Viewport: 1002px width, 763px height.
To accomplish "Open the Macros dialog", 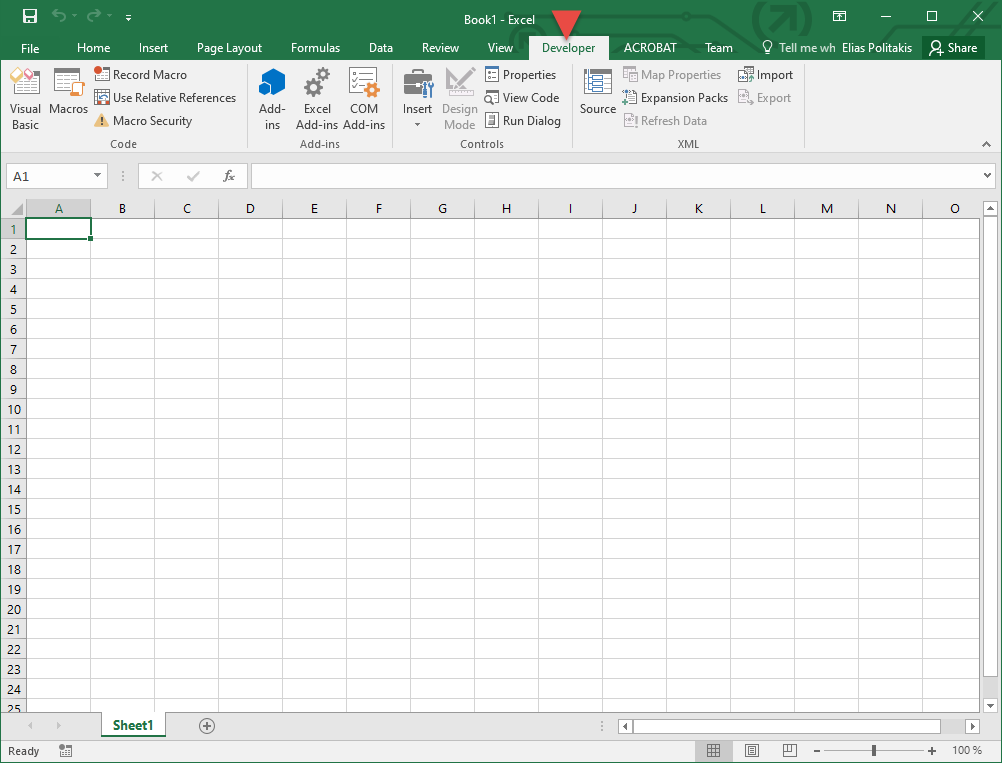I will click(68, 92).
